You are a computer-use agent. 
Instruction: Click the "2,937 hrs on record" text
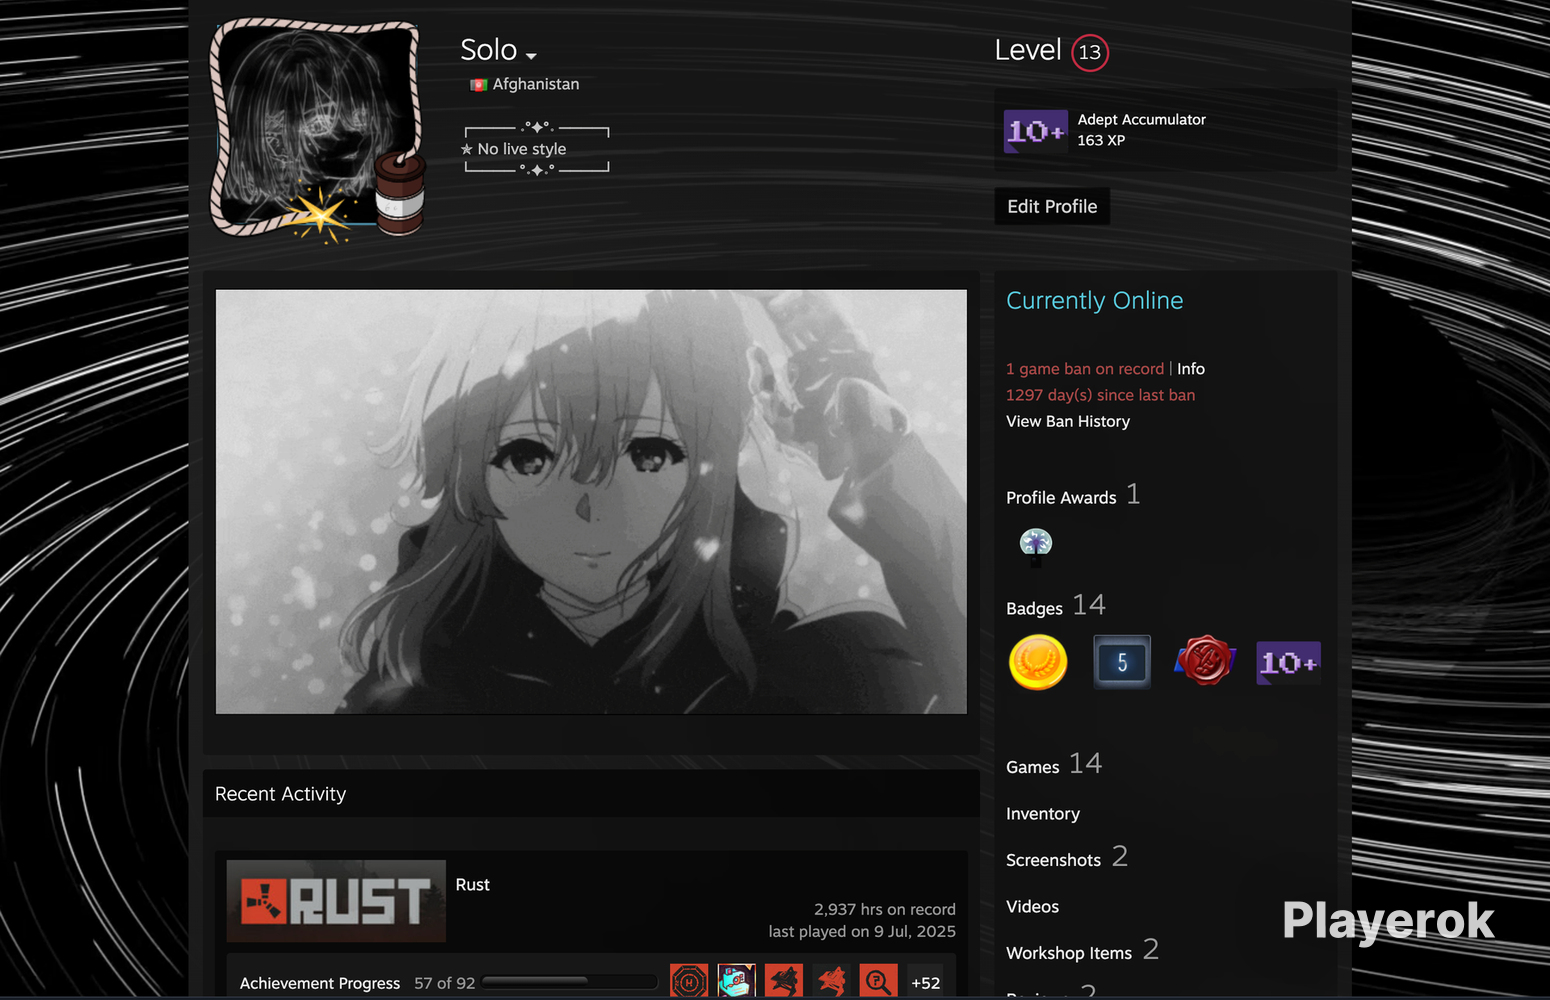[885, 910]
